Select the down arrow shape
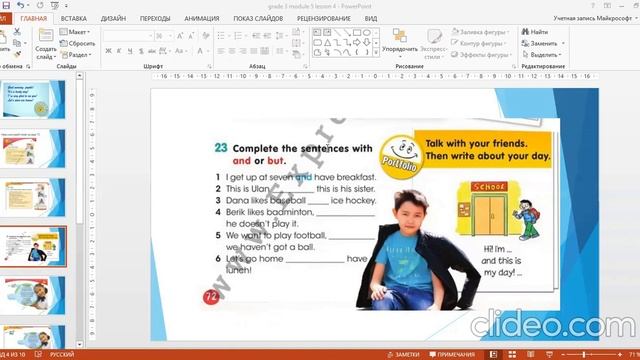This screenshot has height=360, width=640. pyautogui.click(x=367, y=42)
